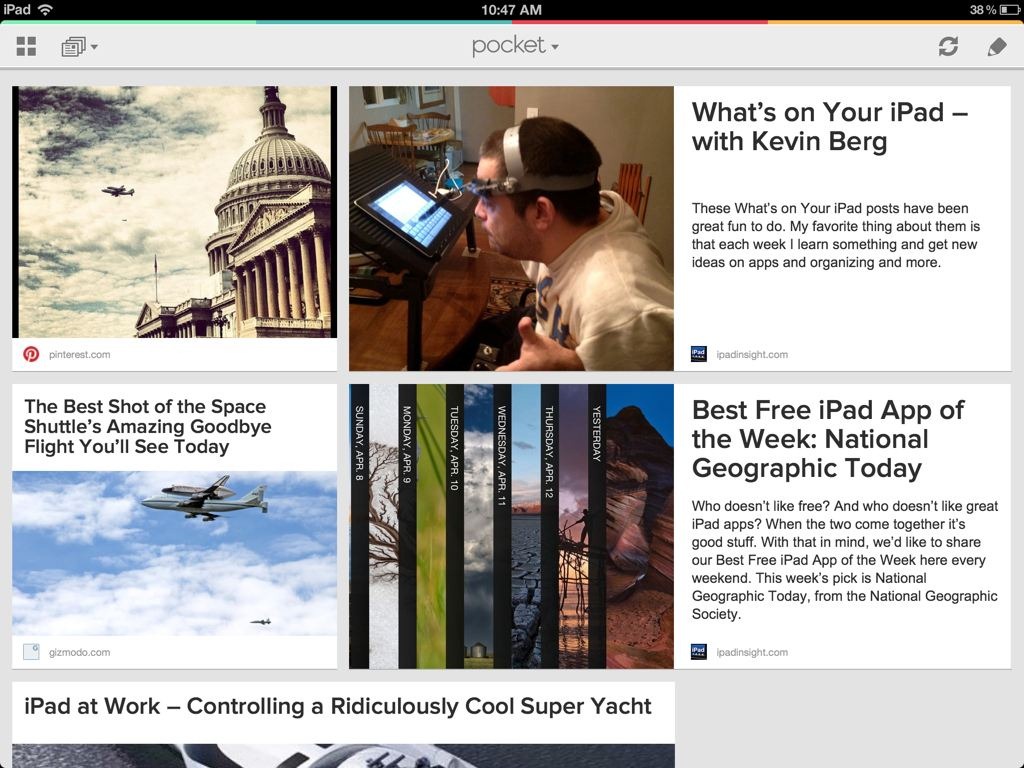Click the Kevin Berg photo thumbnail

pos(511,228)
